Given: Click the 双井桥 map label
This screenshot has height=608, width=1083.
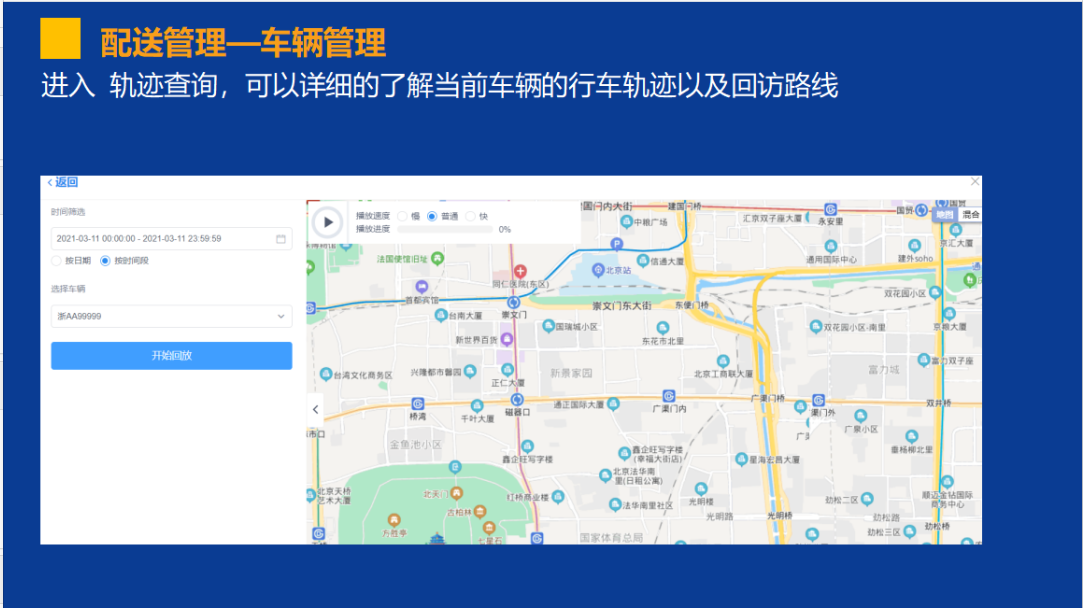Looking at the screenshot, I should pyautogui.click(x=939, y=403).
